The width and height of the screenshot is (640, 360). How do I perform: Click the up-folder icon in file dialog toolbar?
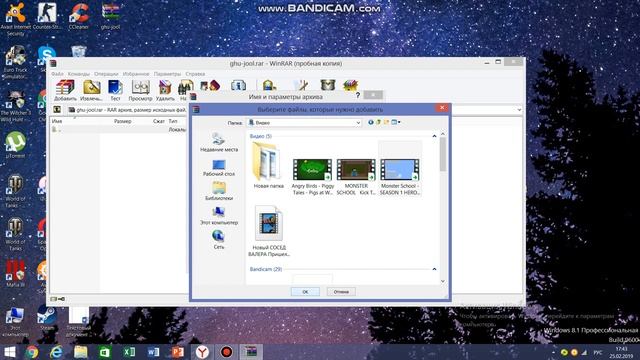click(378, 122)
